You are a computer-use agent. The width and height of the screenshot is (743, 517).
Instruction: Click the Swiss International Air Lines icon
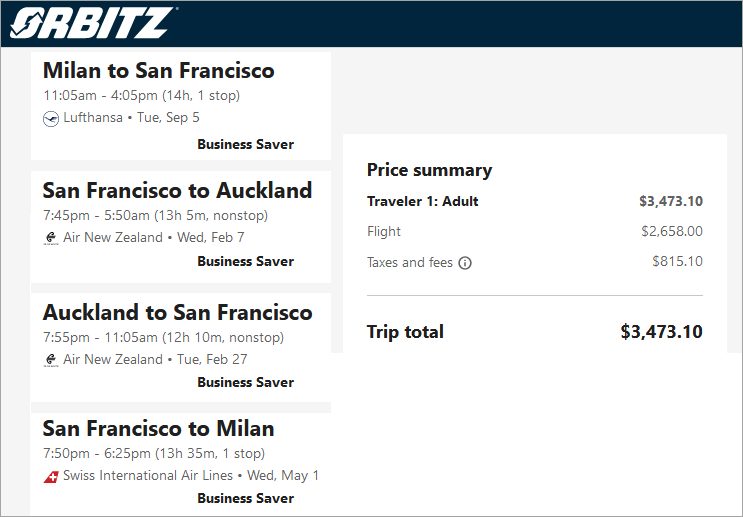(x=51, y=476)
